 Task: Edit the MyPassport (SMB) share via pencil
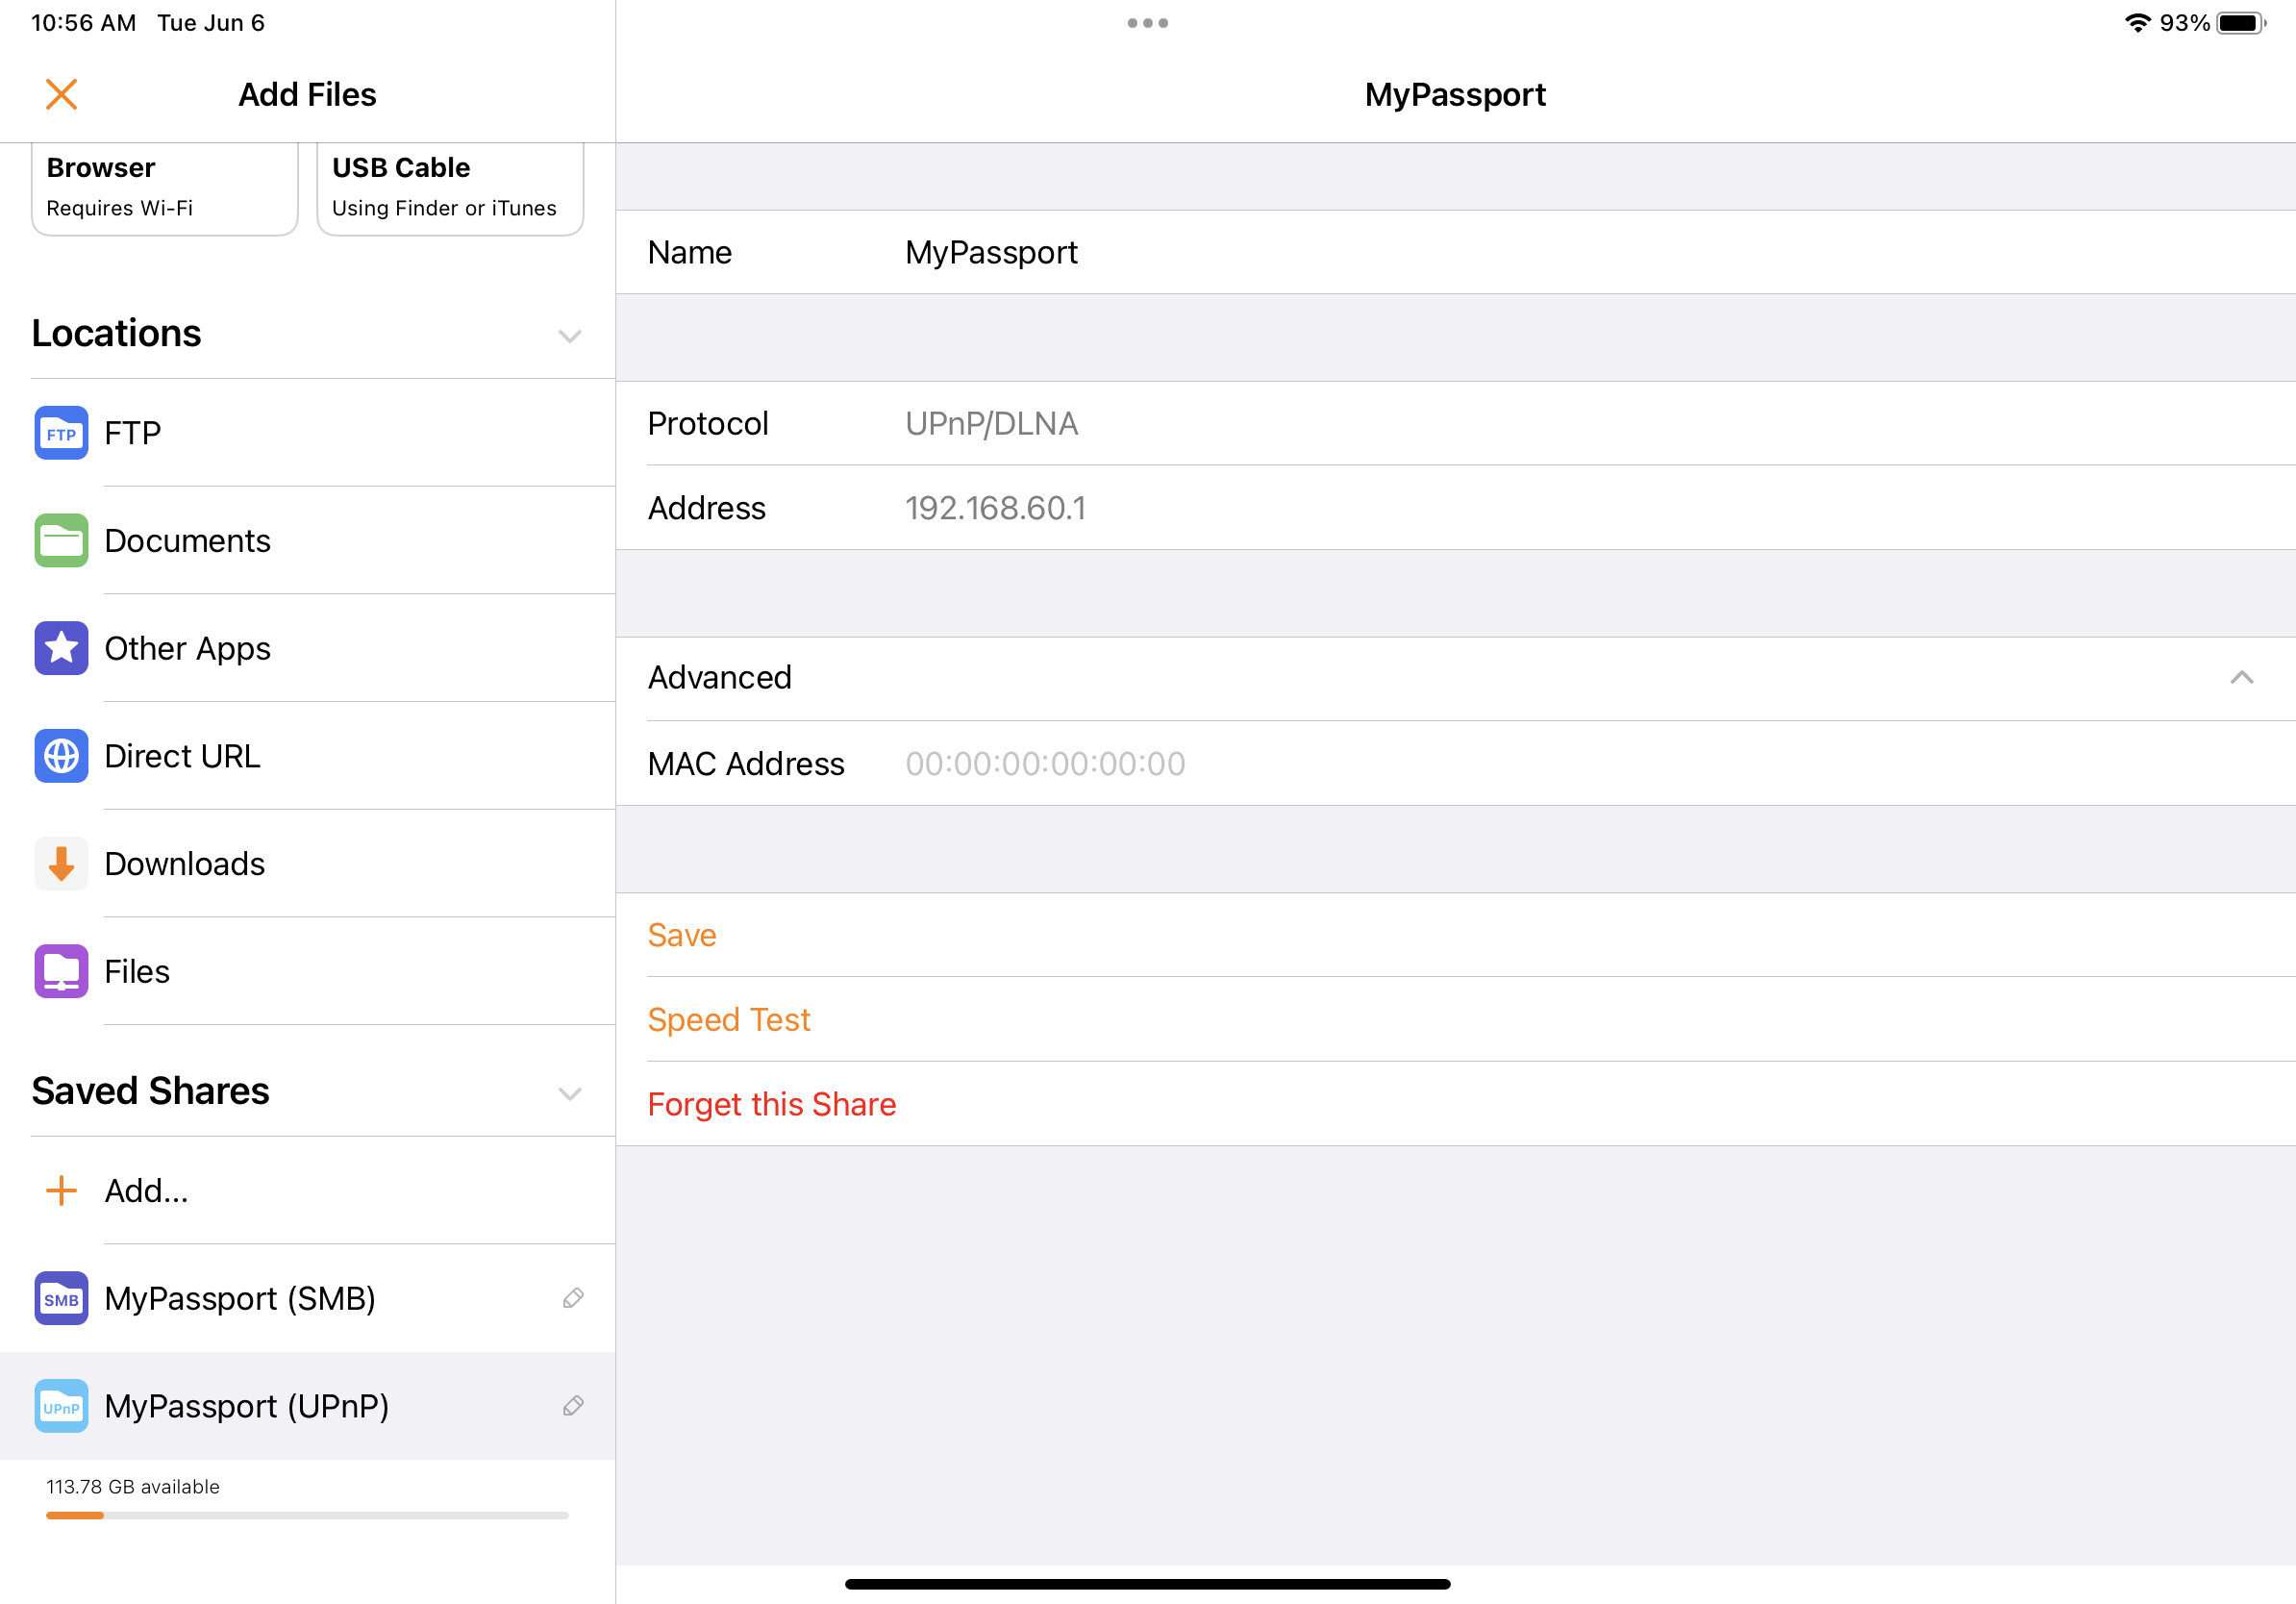[573, 1298]
